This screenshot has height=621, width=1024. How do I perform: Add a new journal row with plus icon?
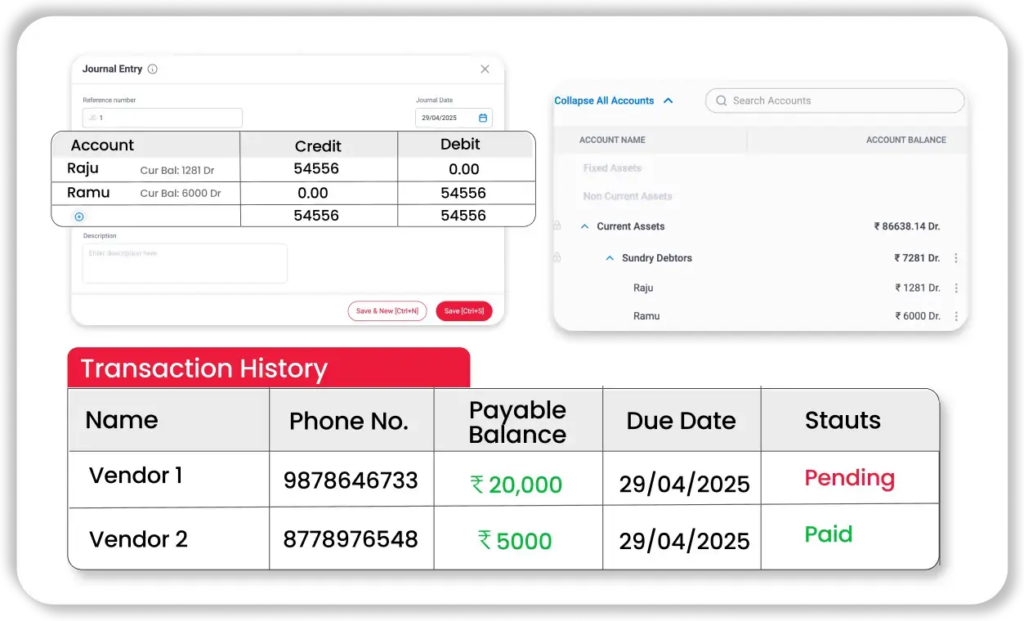click(79, 216)
